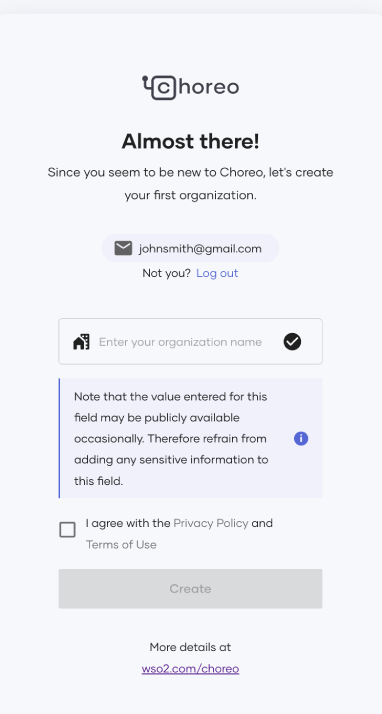Screen dimensions: 382x714
Task: Open the Terms of Use link
Action: click(x=121, y=545)
